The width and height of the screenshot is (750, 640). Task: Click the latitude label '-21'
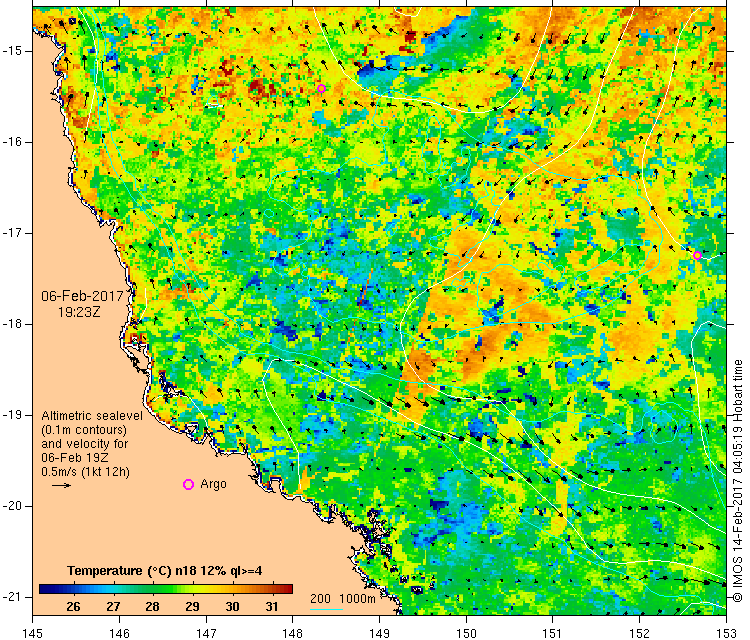(x=11, y=597)
